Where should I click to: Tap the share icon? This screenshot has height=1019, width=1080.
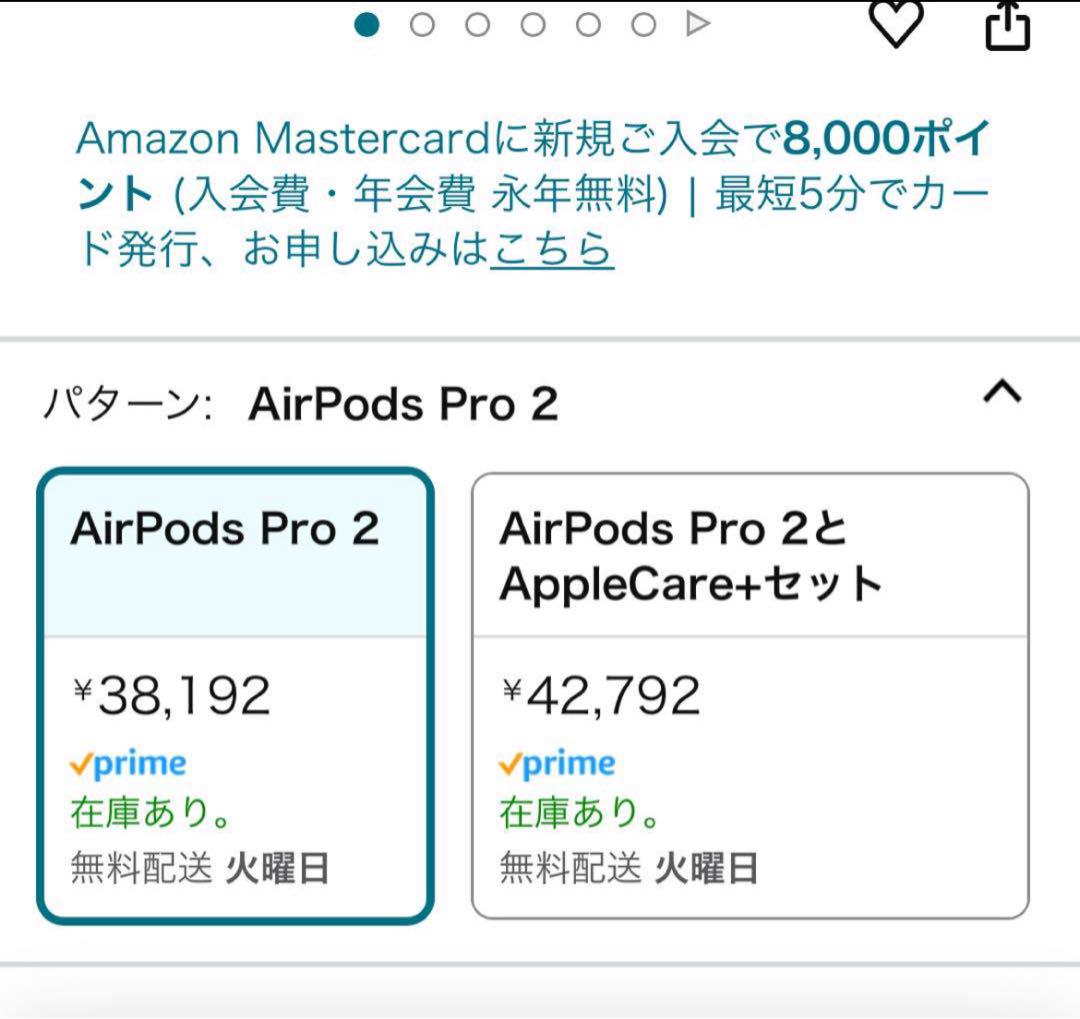(x=1007, y=25)
